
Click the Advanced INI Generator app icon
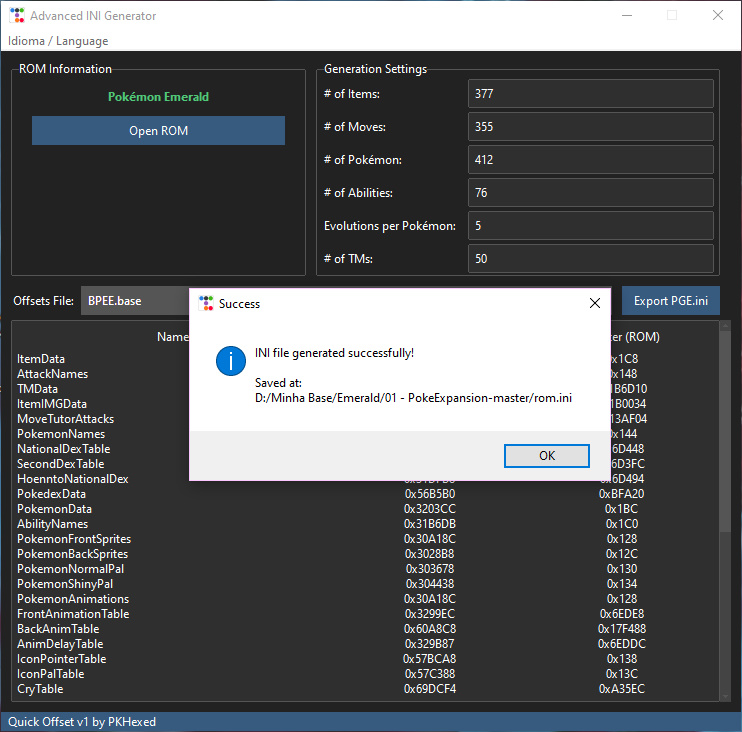click(16, 16)
